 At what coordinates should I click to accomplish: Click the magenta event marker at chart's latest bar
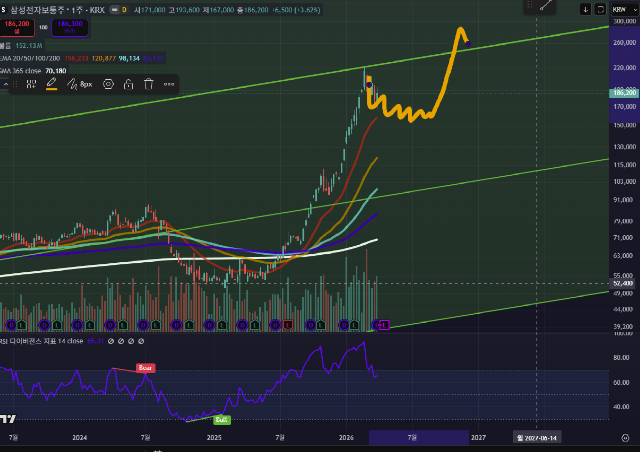pyautogui.click(x=384, y=325)
